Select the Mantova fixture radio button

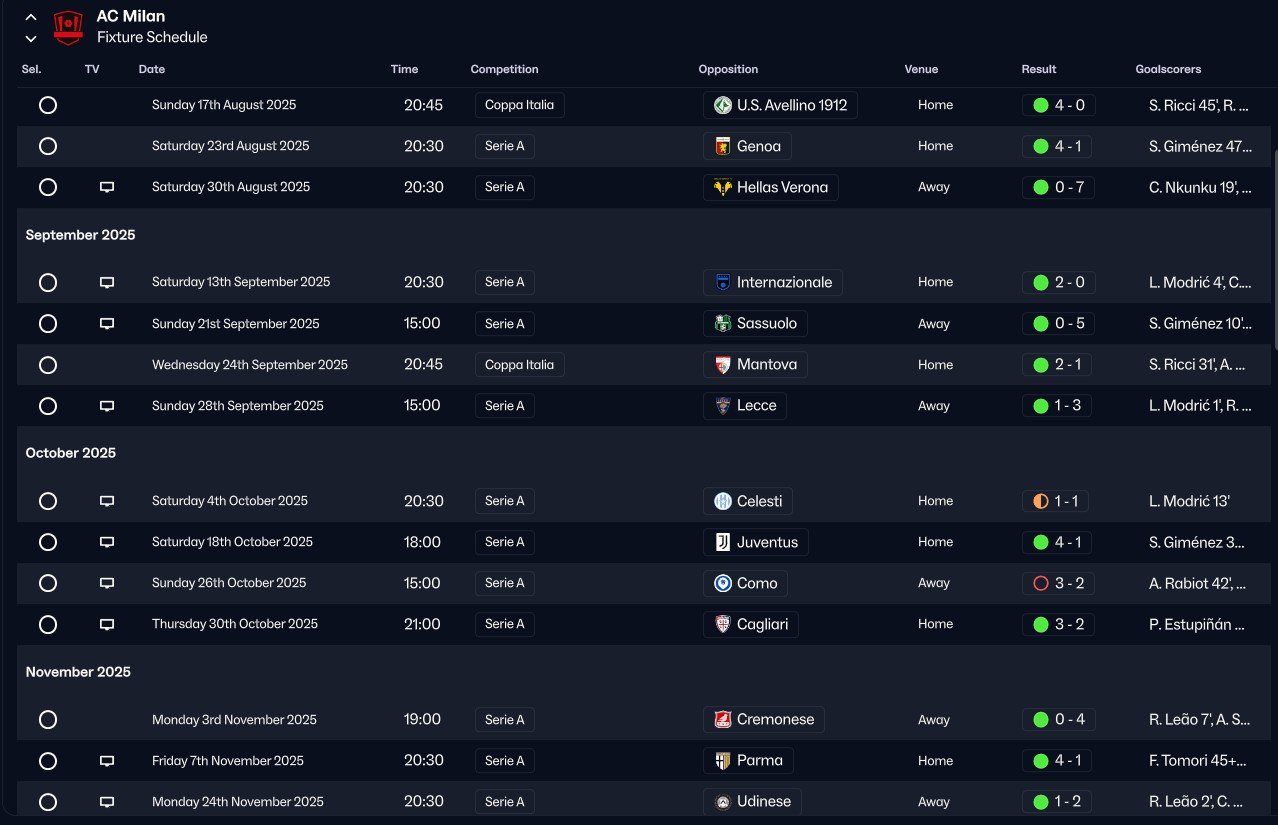coord(48,365)
